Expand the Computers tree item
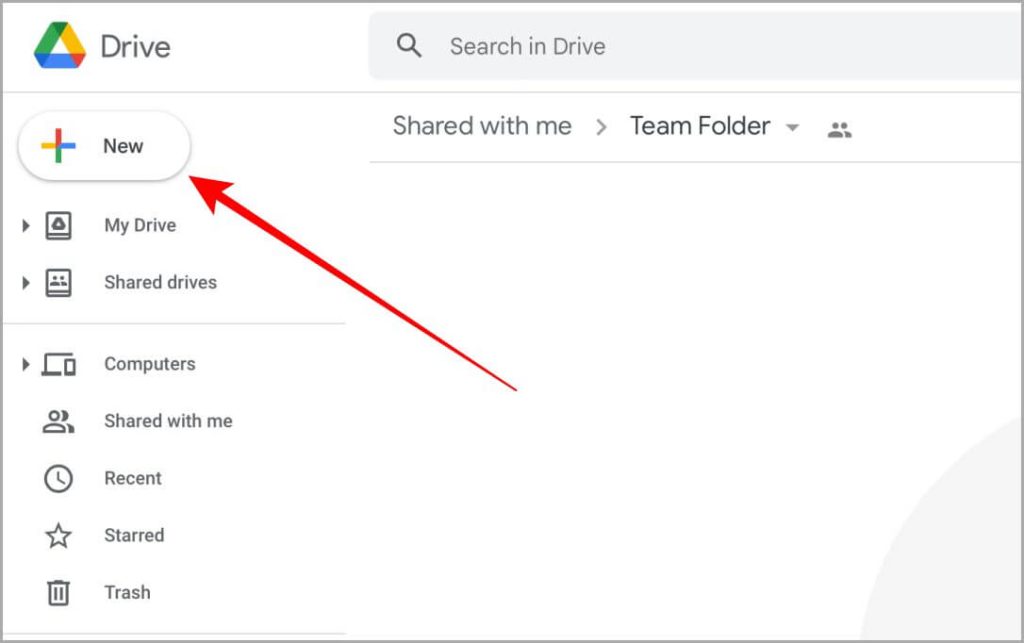1024x643 pixels. pos(25,364)
